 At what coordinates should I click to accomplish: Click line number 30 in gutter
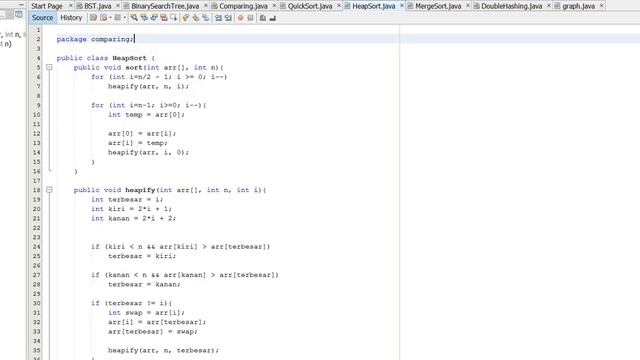[x=37, y=303]
